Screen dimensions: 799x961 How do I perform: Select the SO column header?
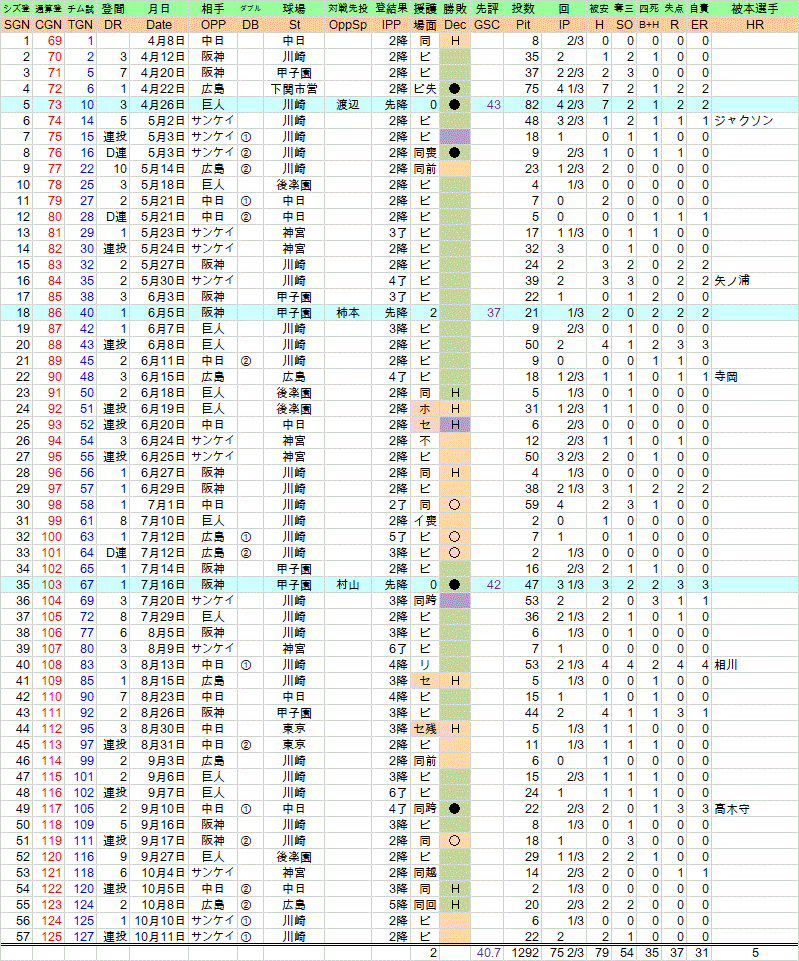tap(624, 25)
